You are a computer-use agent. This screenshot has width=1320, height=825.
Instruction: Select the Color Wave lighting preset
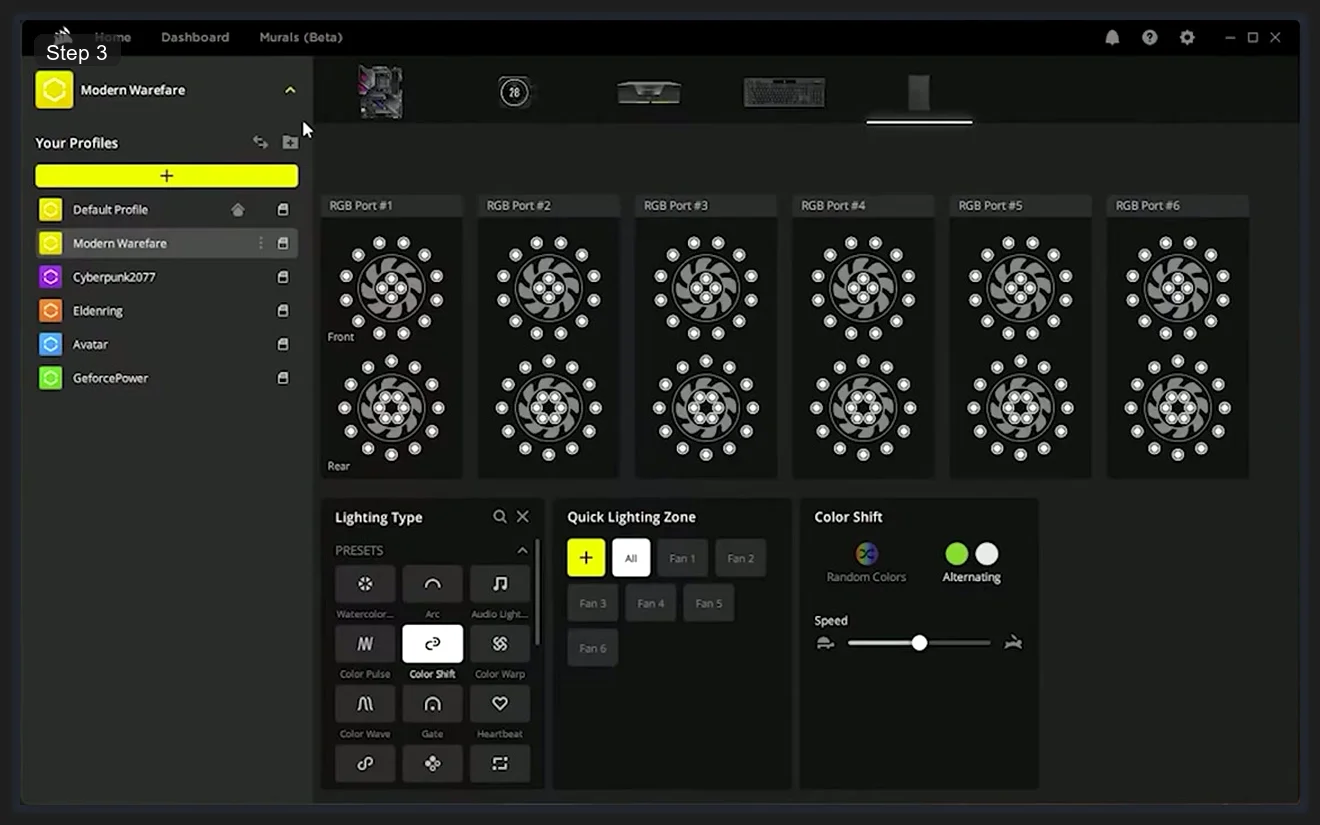365,704
